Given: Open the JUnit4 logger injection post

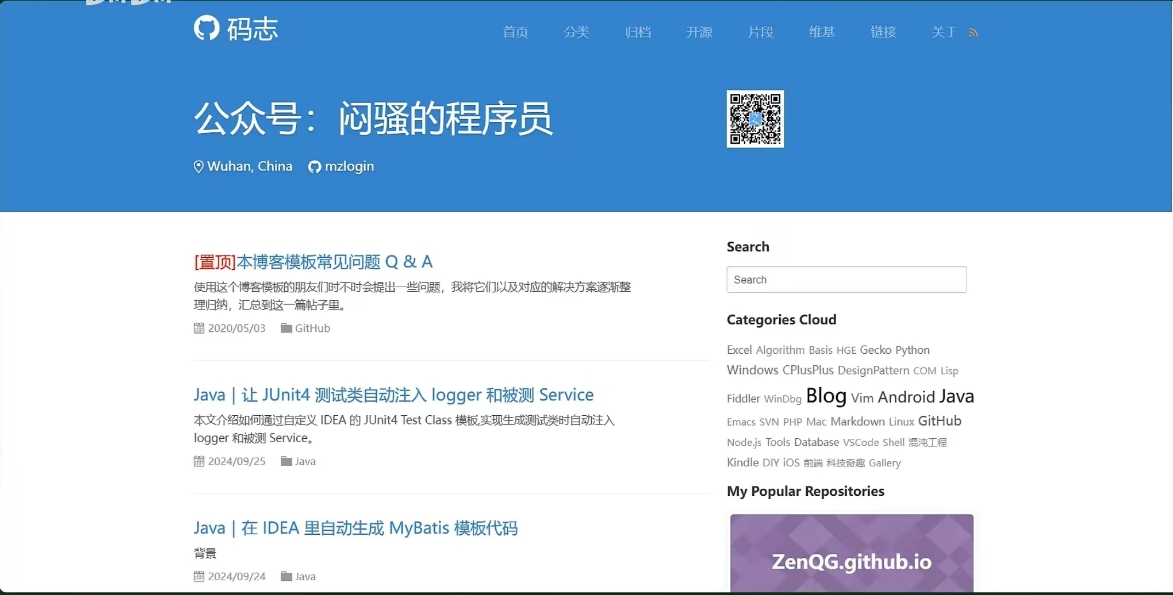Looking at the screenshot, I should (393, 394).
